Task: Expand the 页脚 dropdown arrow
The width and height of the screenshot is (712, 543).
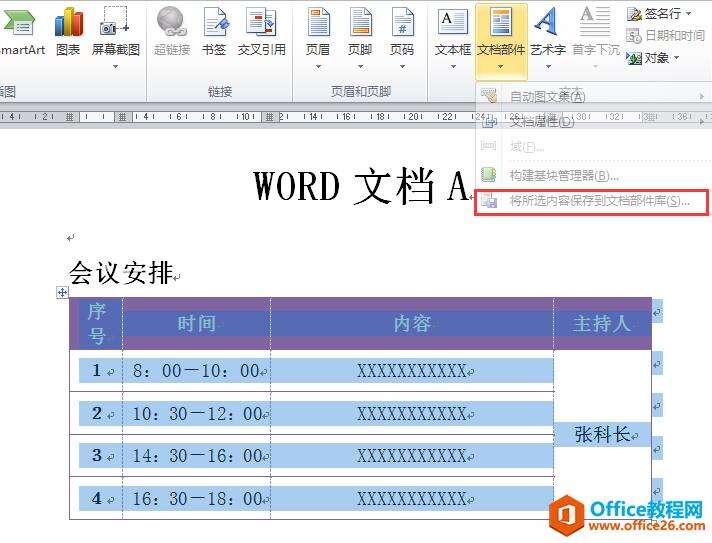Action: (x=361, y=67)
